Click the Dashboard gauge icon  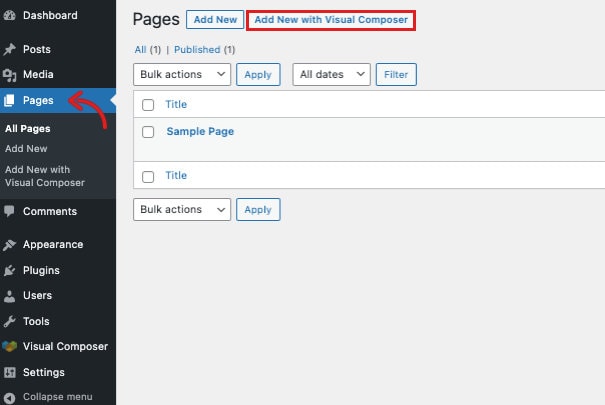coord(10,15)
